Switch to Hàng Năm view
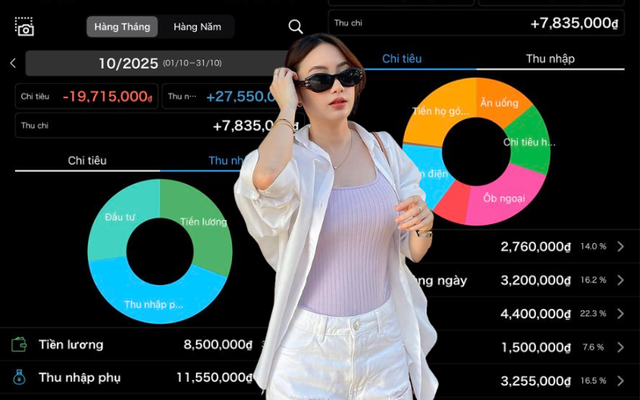 197,27
